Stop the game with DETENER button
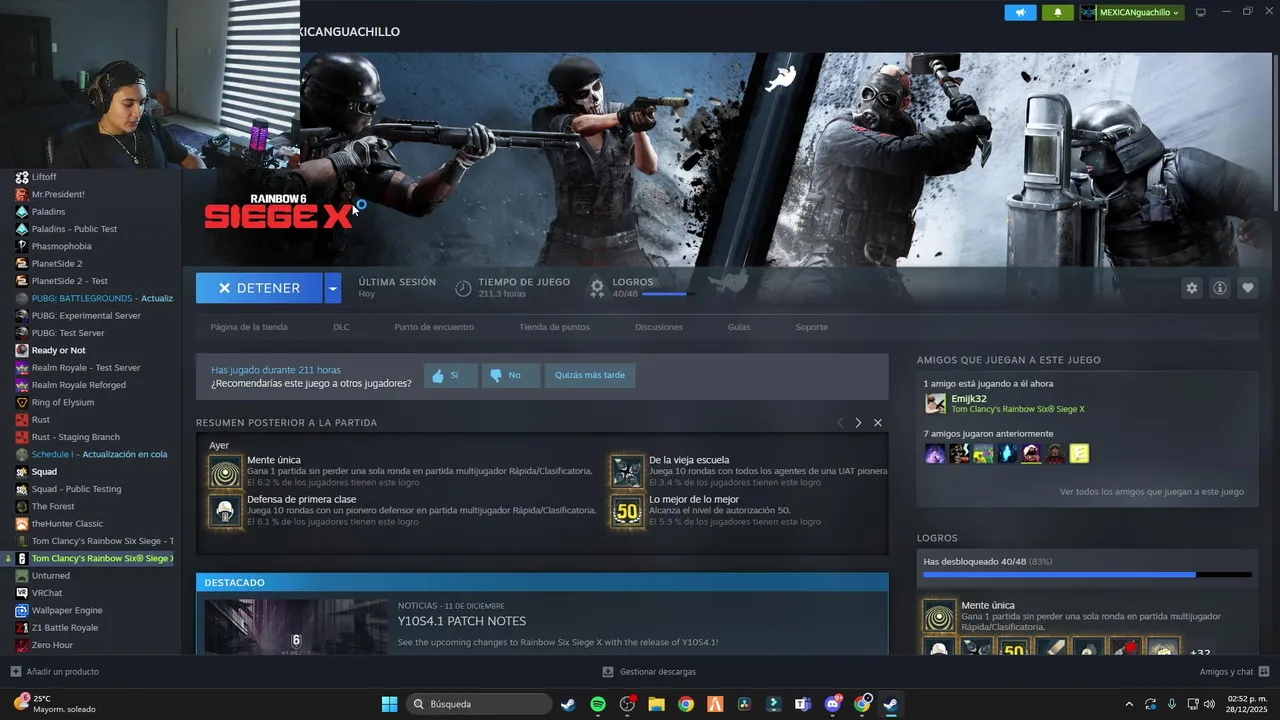The height and width of the screenshot is (720, 1280). pos(259,288)
